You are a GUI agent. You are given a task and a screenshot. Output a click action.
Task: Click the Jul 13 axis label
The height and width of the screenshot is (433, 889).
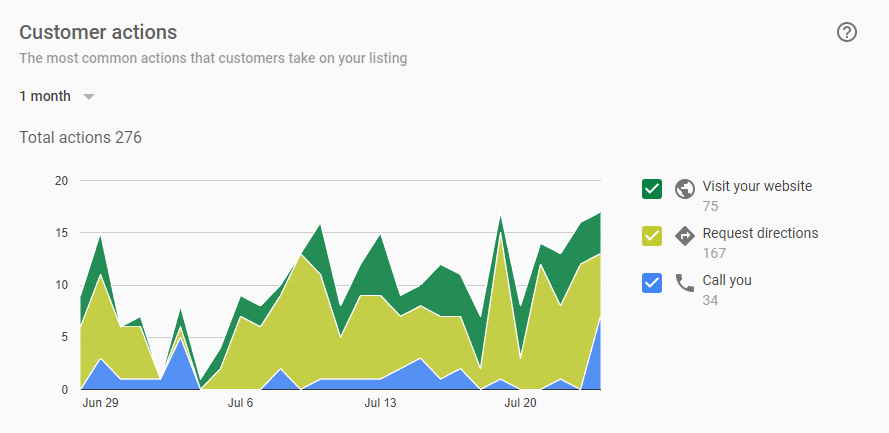click(x=380, y=404)
